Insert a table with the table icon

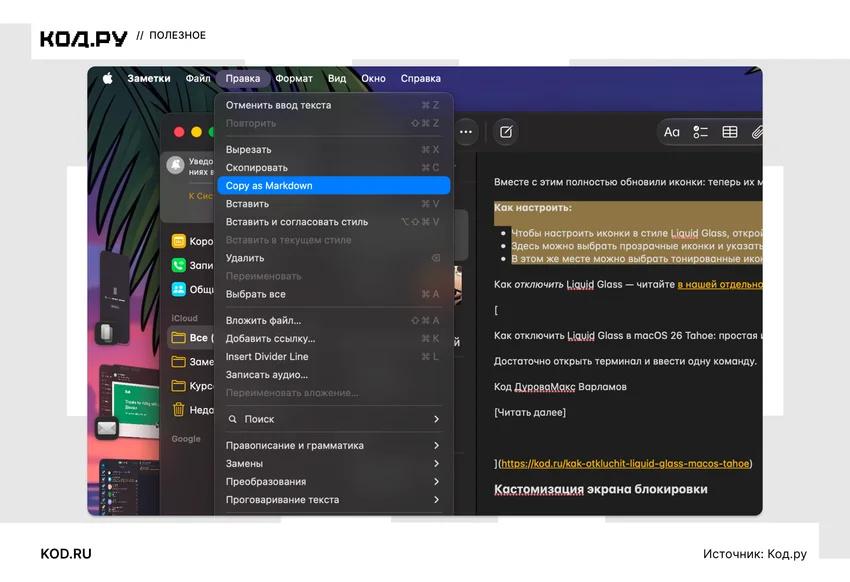pos(730,132)
